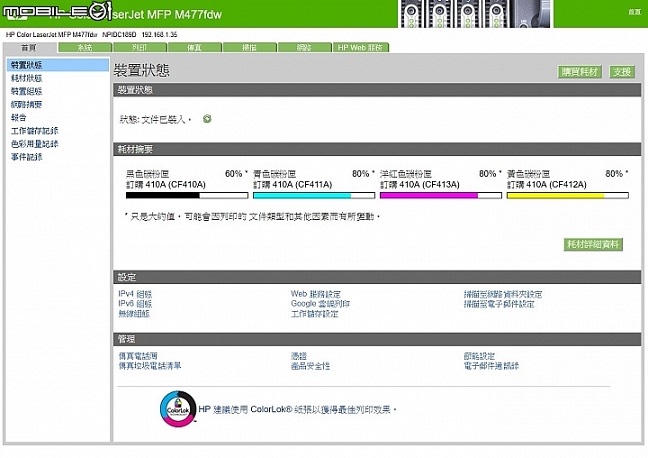The image size is (648, 458).
Task: Open the 傳真電話簿 link
Action: pos(138,356)
